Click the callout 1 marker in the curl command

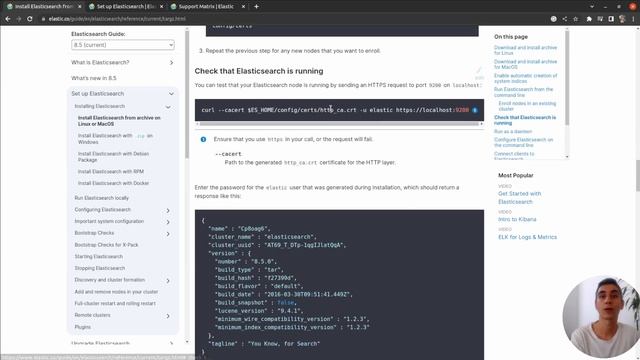pos(475,110)
